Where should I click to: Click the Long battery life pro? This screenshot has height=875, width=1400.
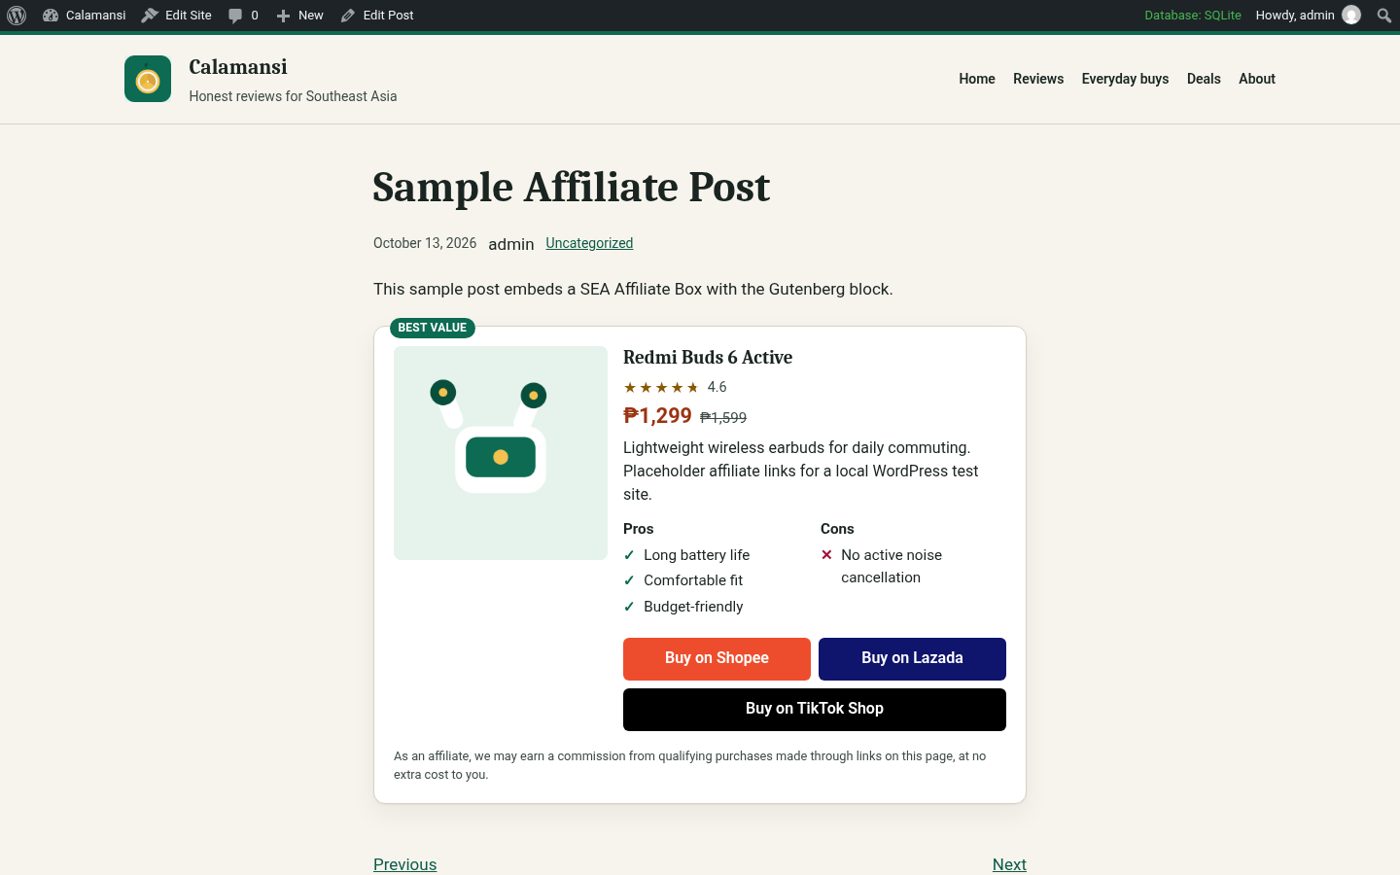[x=697, y=555]
